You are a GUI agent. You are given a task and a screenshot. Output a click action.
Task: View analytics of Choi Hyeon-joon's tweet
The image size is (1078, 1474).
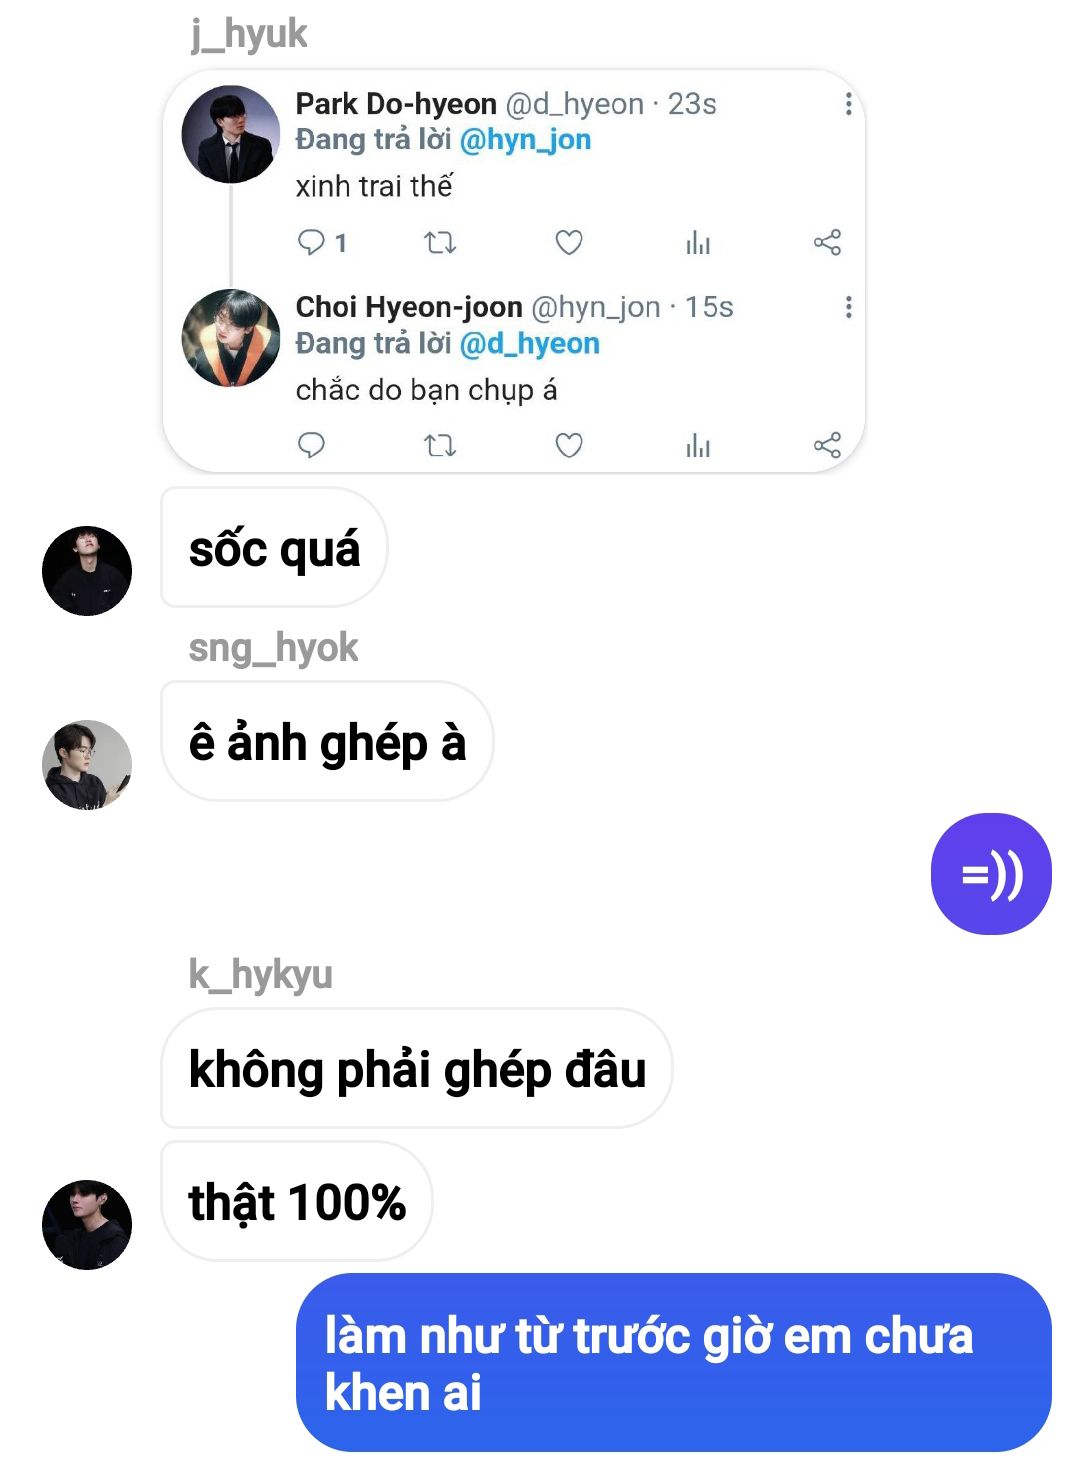pos(698,445)
